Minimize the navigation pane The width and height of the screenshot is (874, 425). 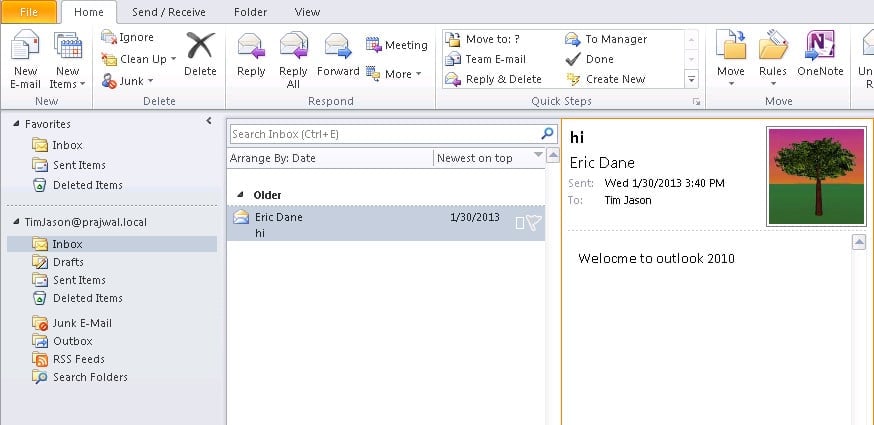(209, 120)
